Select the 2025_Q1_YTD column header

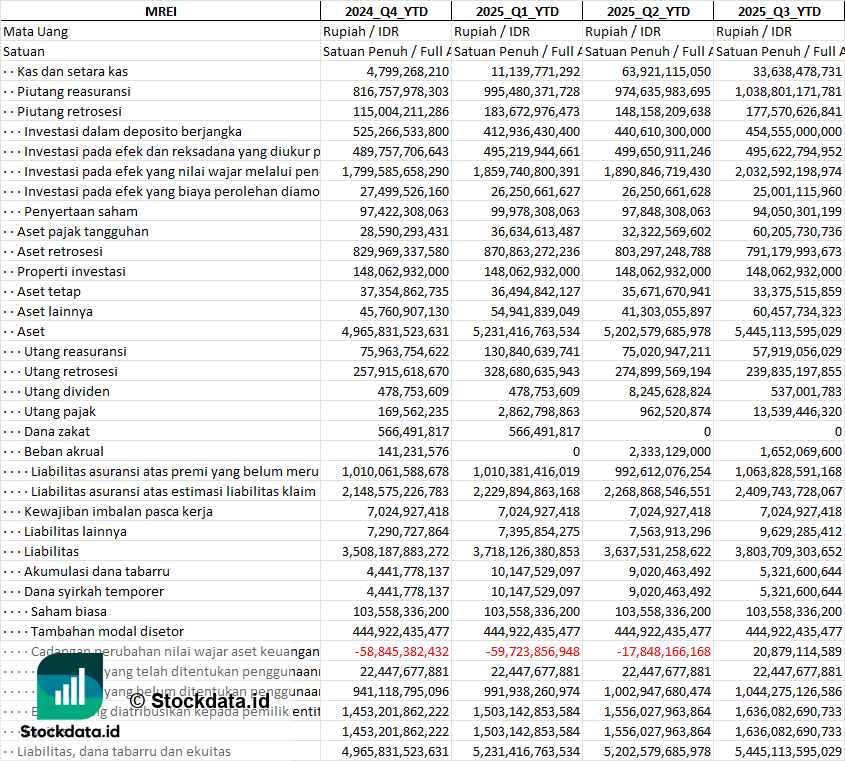click(x=516, y=11)
